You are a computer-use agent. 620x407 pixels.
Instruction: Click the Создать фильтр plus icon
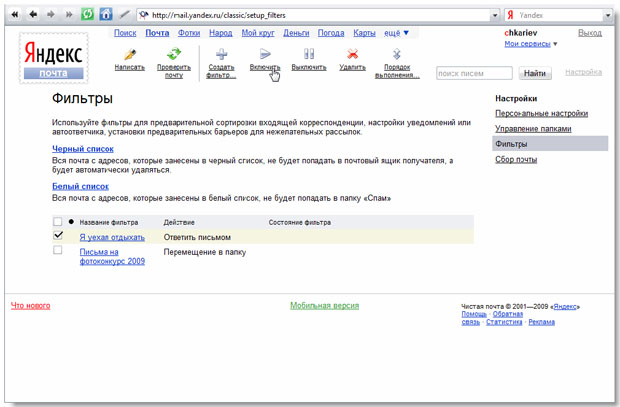[x=221, y=54]
